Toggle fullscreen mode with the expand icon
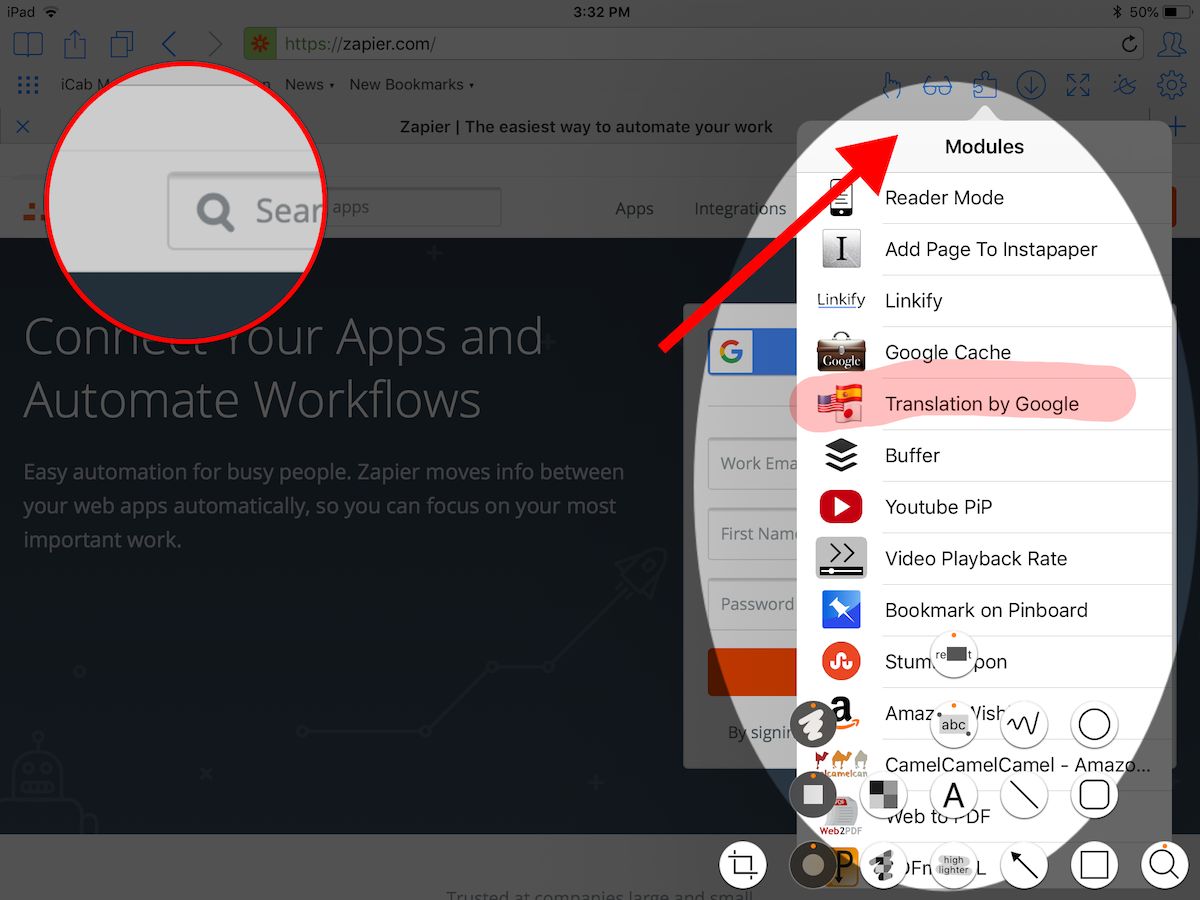Viewport: 1200px width, 900px height. tap(1078, 85)
